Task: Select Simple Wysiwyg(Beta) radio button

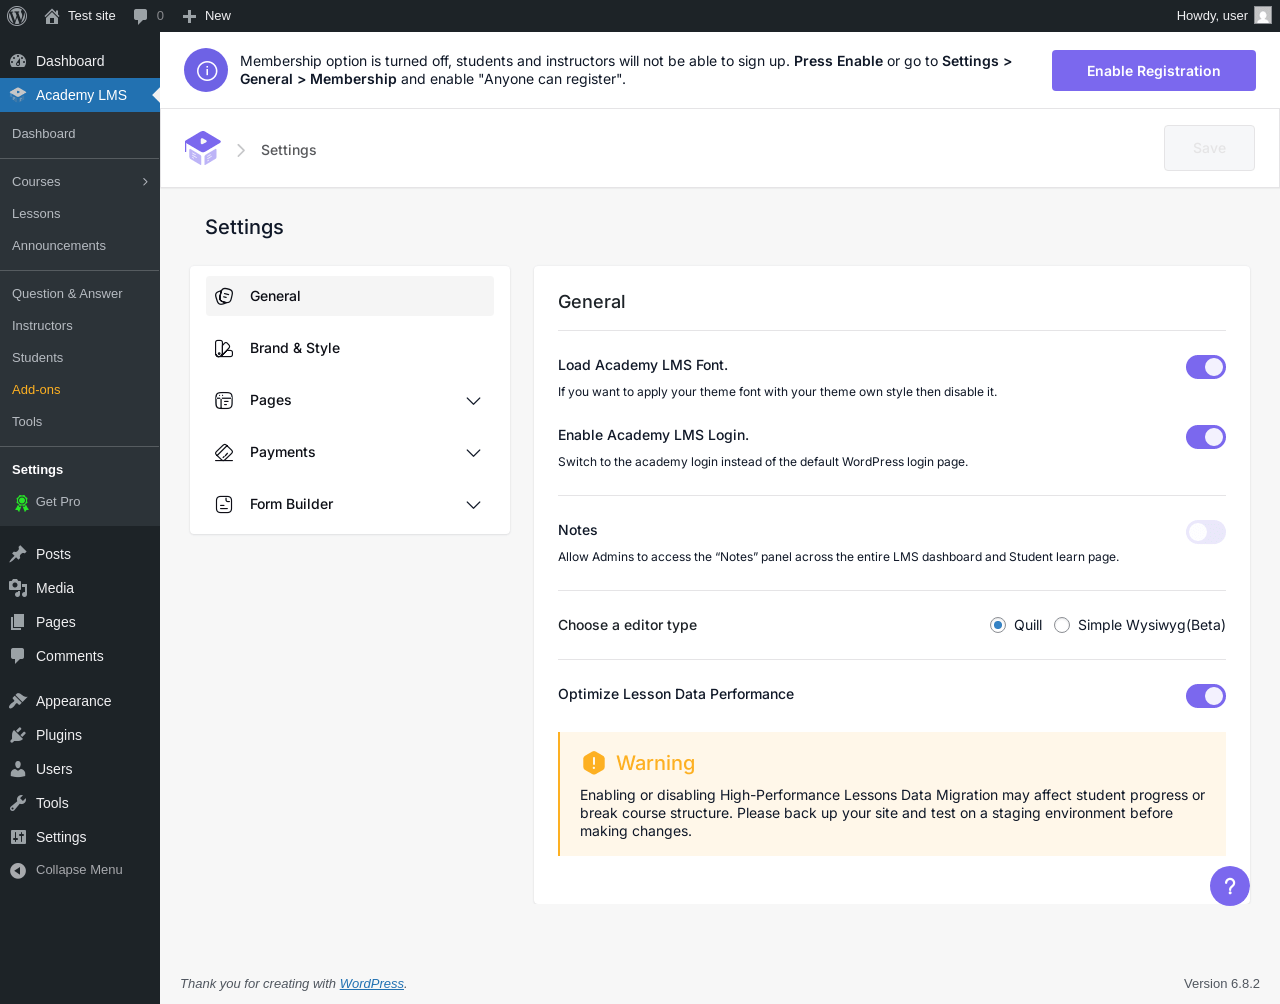Action: coord(1062,625)
